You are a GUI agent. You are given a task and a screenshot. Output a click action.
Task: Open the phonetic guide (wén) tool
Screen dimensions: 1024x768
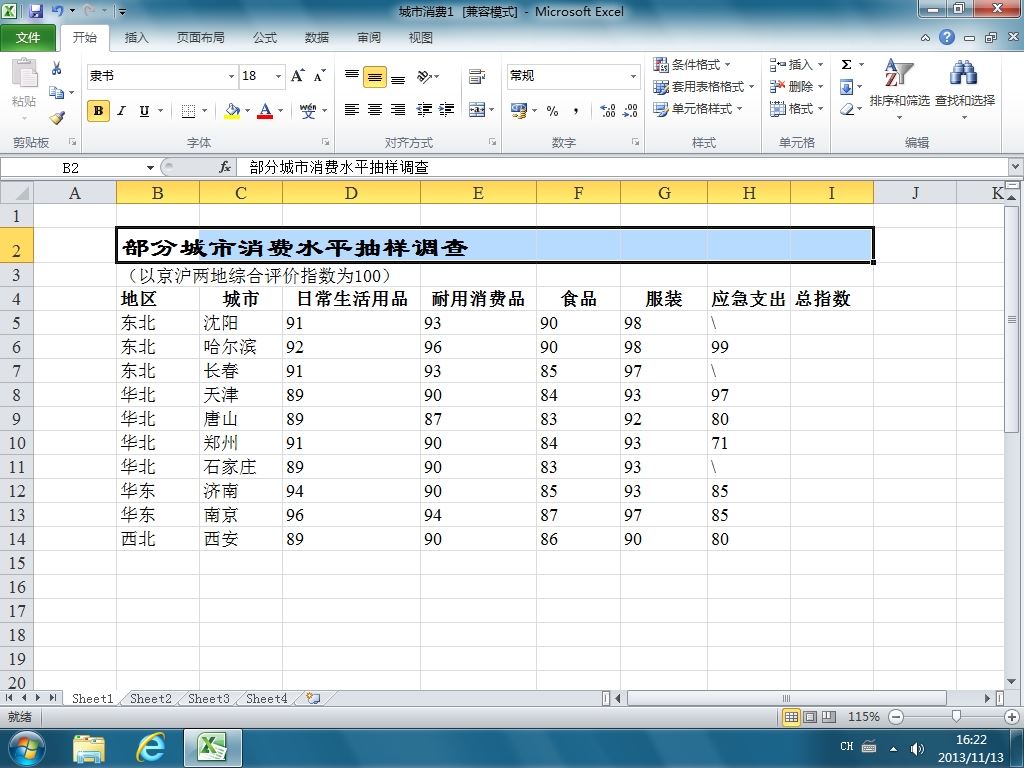[x=308, y=111]
